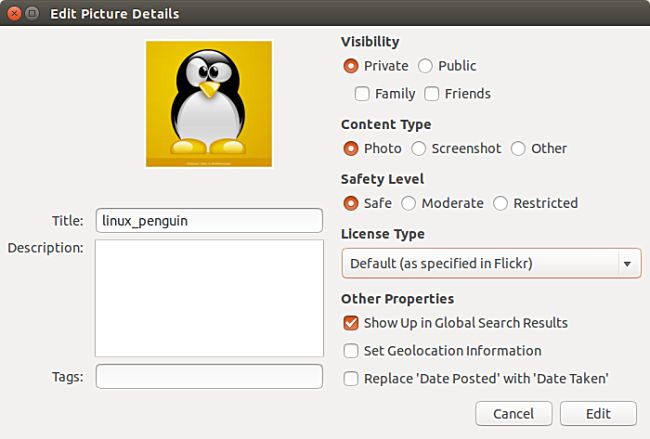Close the Edit Picture Details window
Screen dimensions: 650x439
click(13, 14)
